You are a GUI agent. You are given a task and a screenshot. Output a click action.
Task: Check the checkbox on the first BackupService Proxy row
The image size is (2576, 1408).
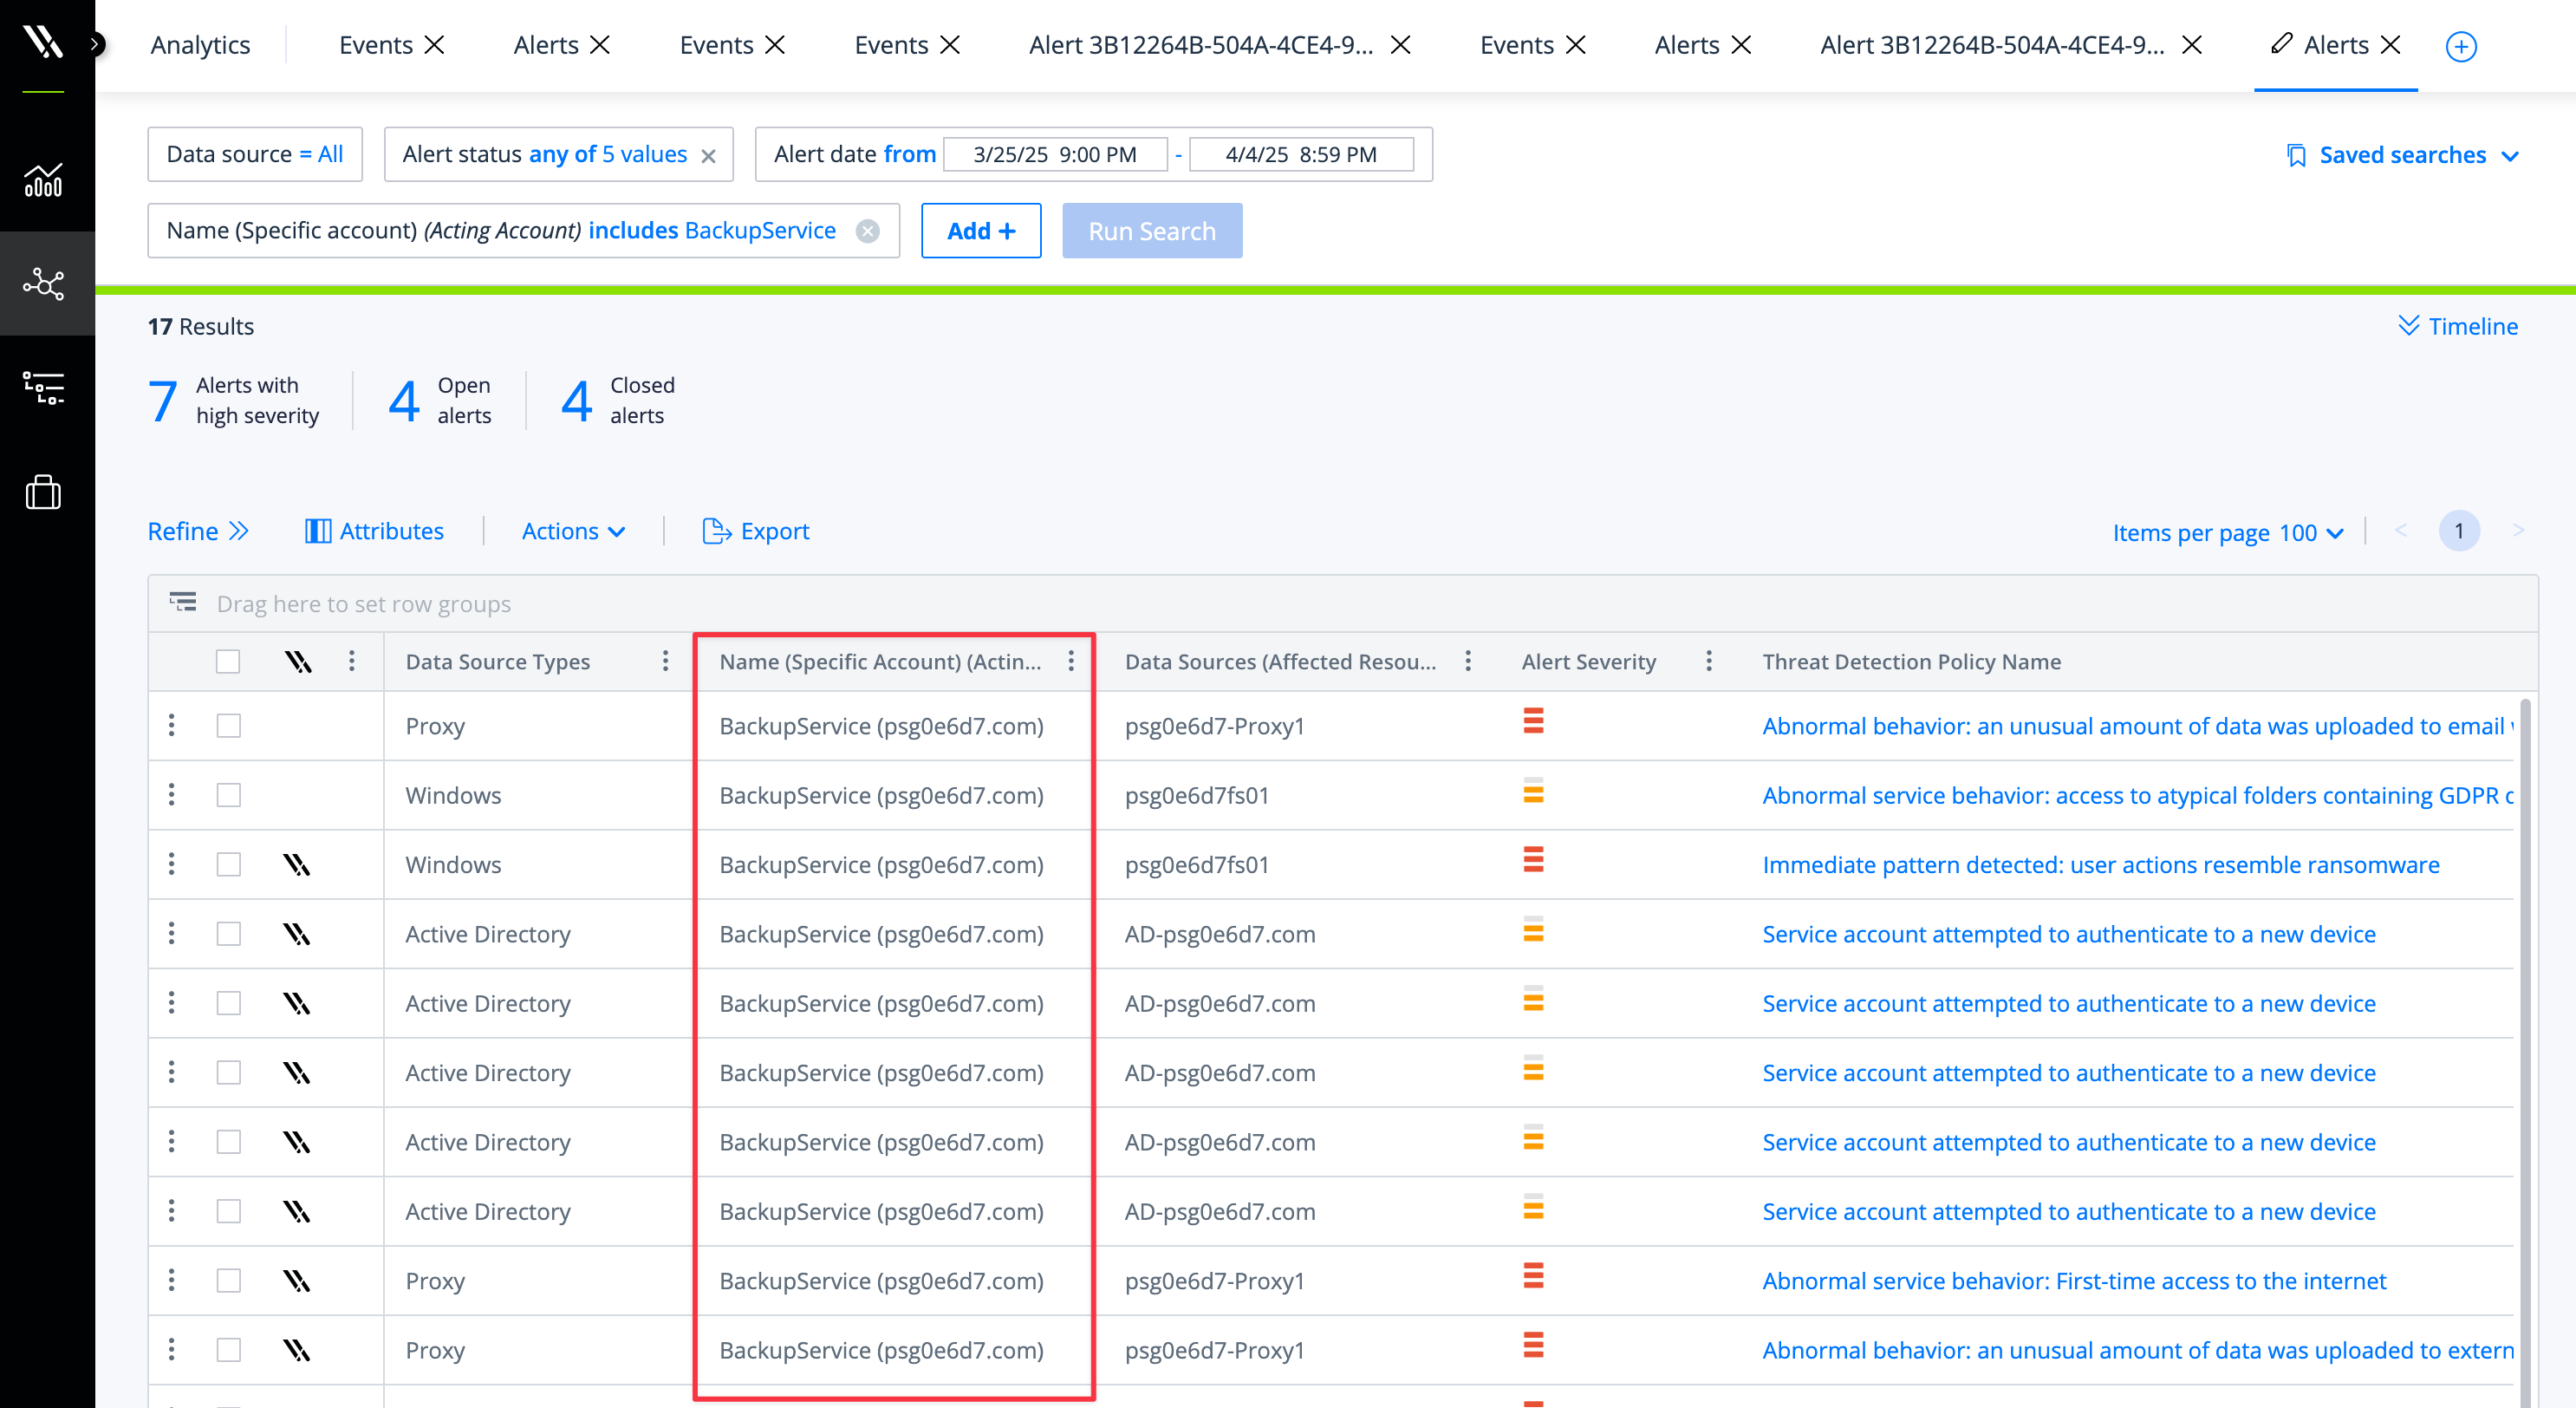click(x=229, y=726)
